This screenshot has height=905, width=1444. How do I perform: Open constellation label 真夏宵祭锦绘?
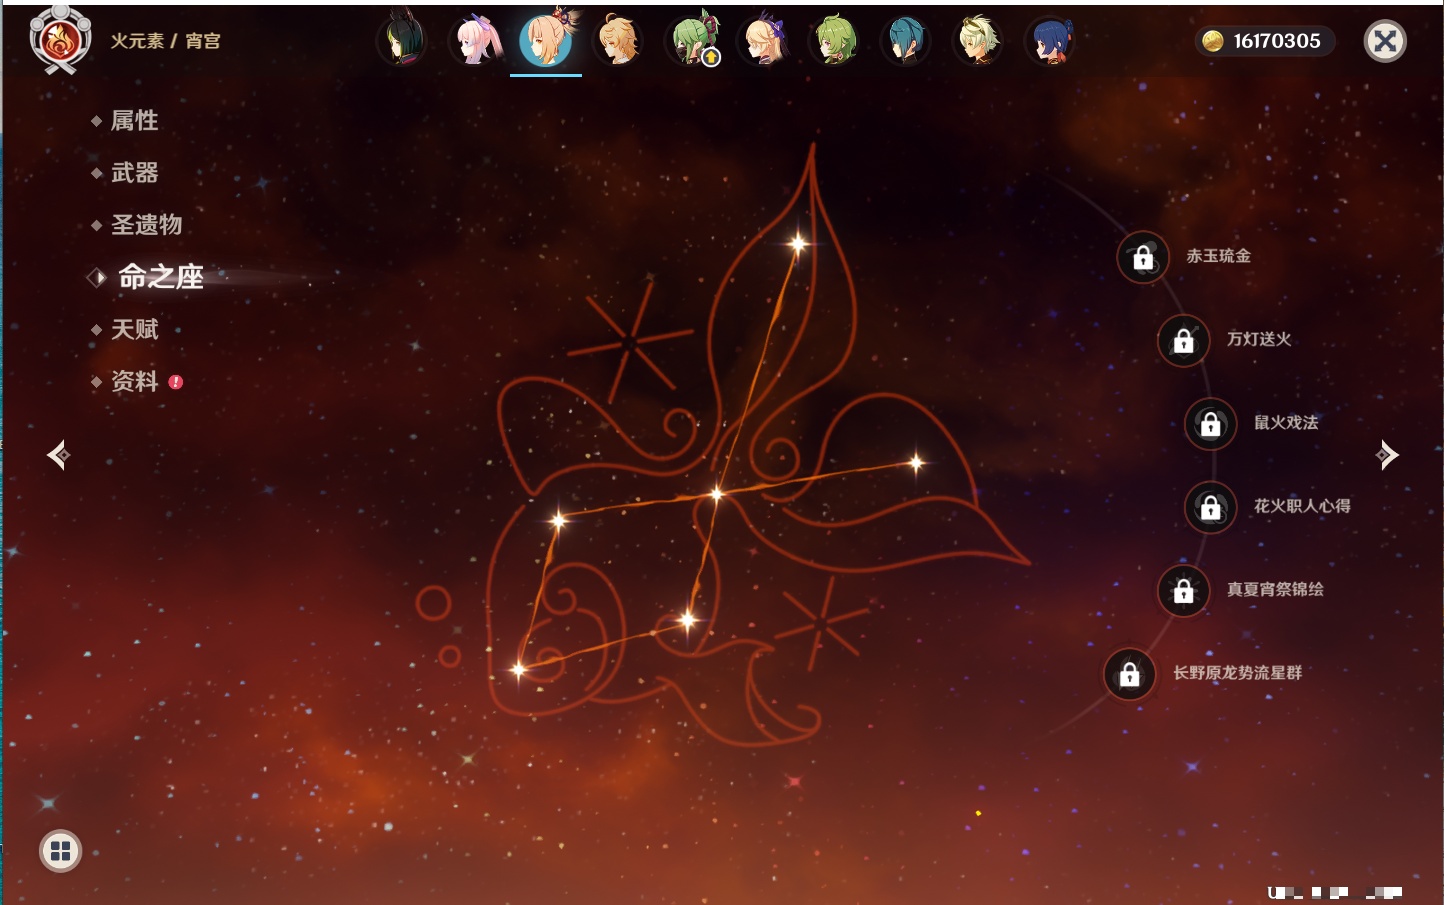point(1275,589)
